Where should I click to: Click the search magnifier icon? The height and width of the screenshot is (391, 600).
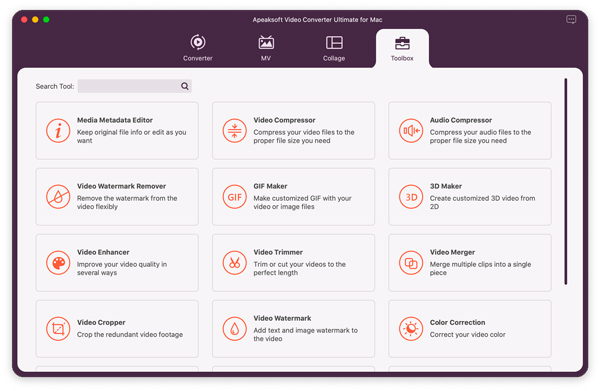[x=185, y=86]
